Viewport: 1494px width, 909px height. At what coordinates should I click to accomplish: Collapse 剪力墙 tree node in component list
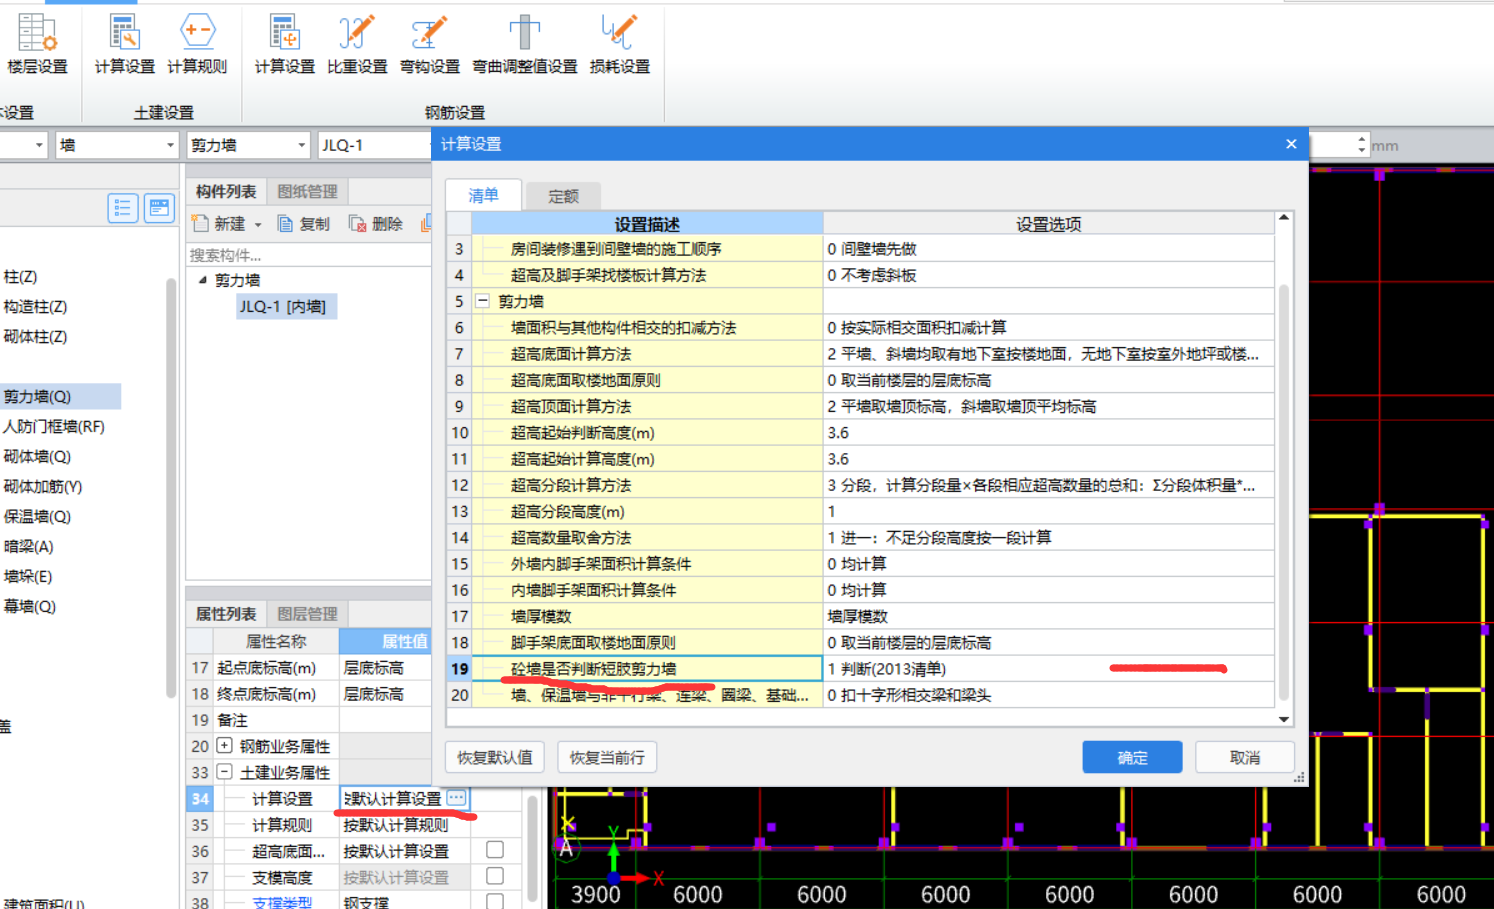pyautogui.click(x=203, y=280)
